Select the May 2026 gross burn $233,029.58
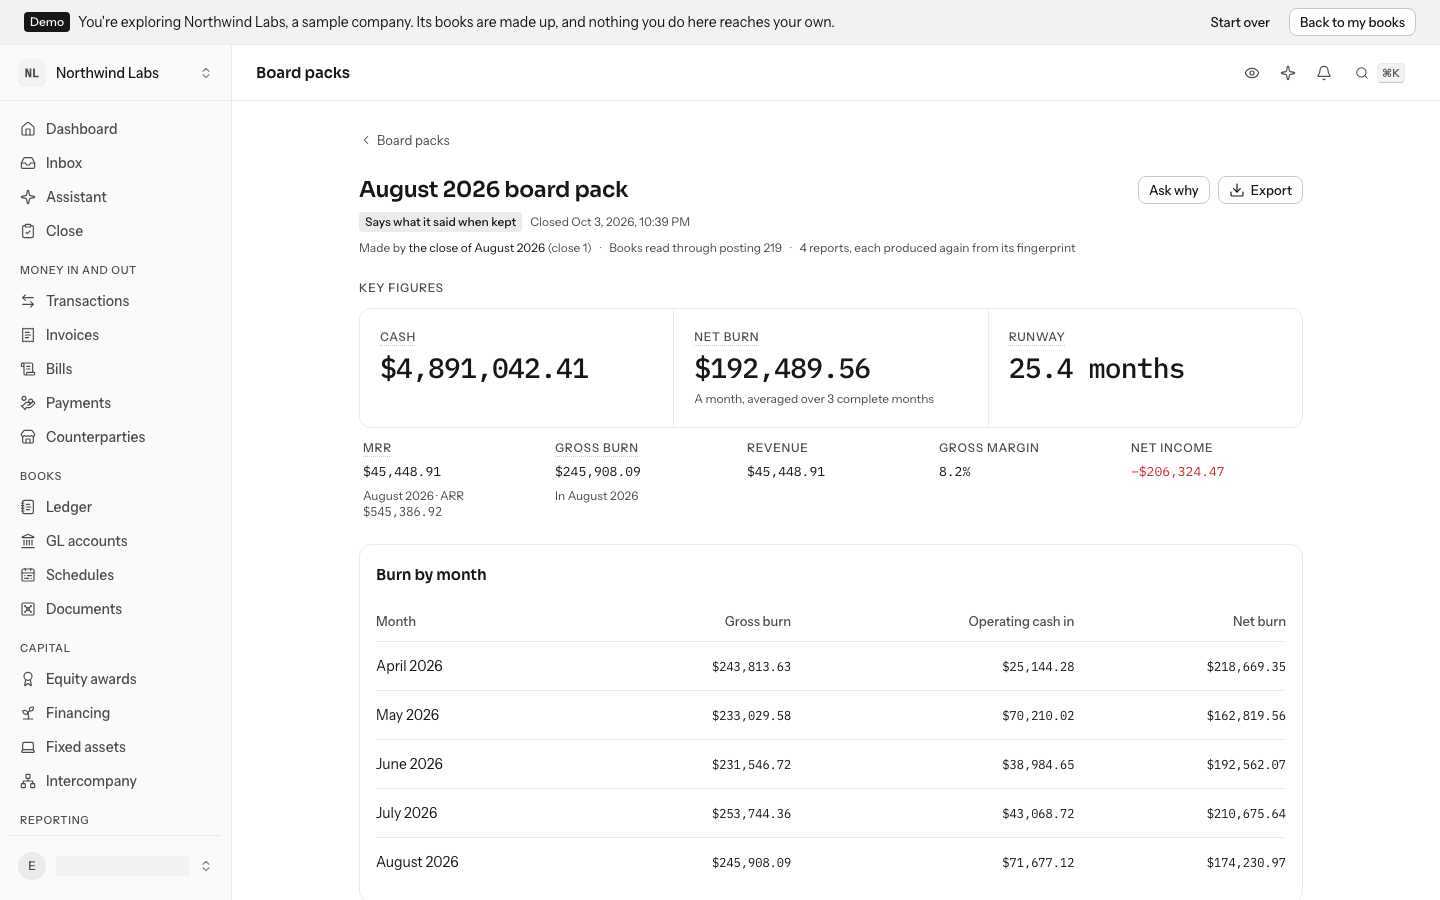Screen dimensions: 1440x900 click(751, 716)
